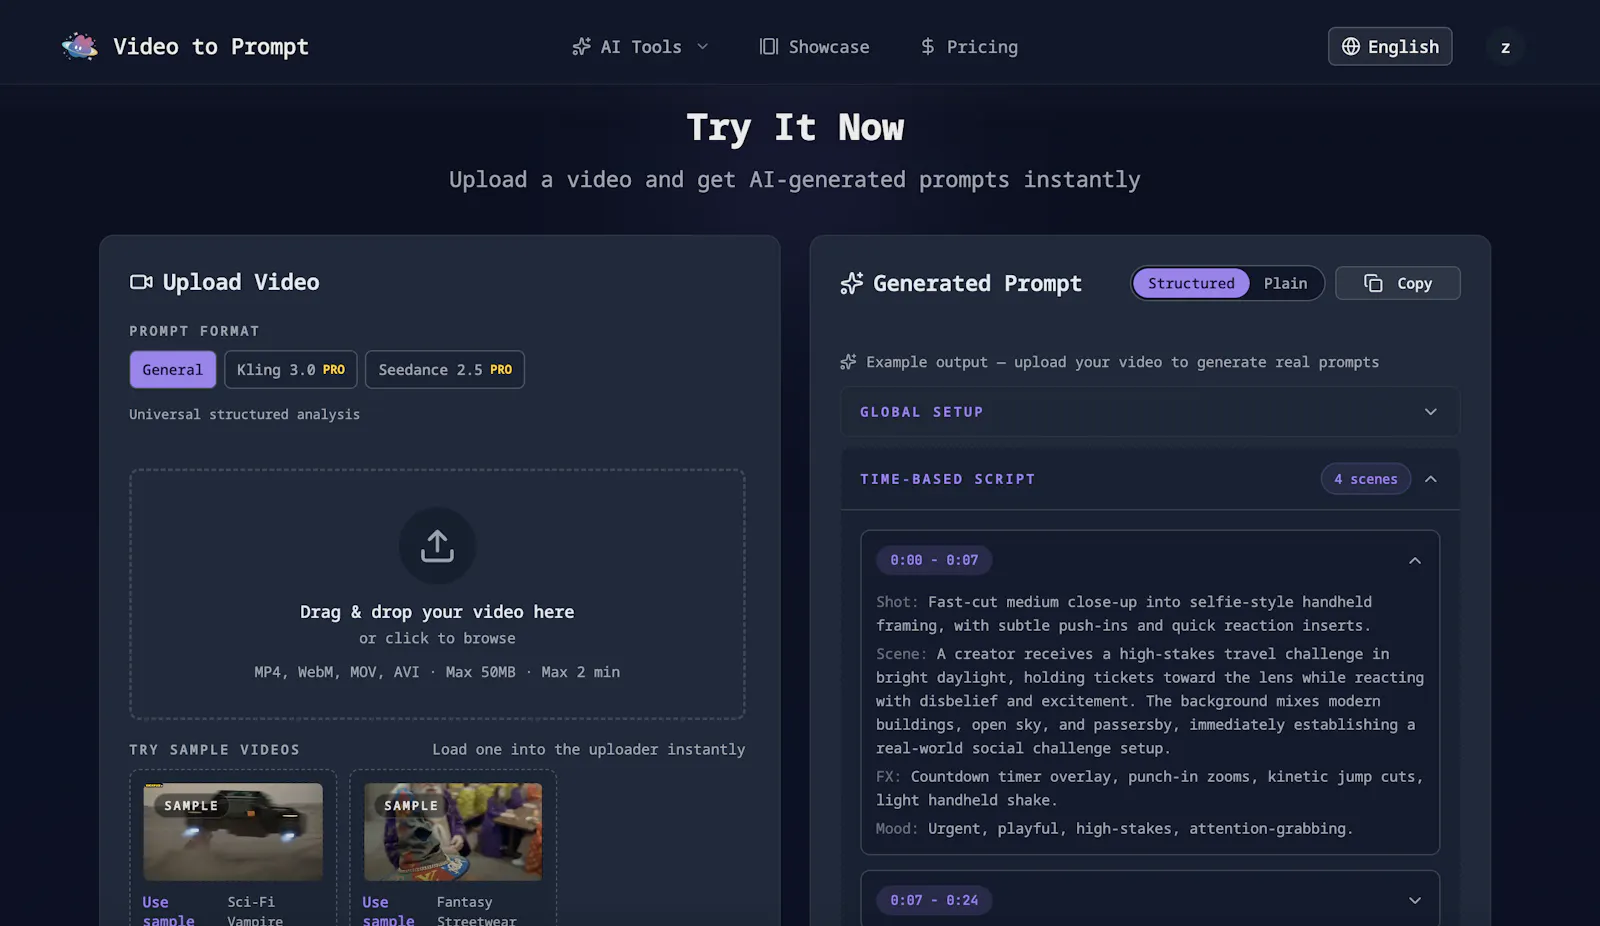The height and width of the screenshot is (926, 1600).
Task: Click the Showcase panel icon in the navbar
Action: click(x=769, y=47)
